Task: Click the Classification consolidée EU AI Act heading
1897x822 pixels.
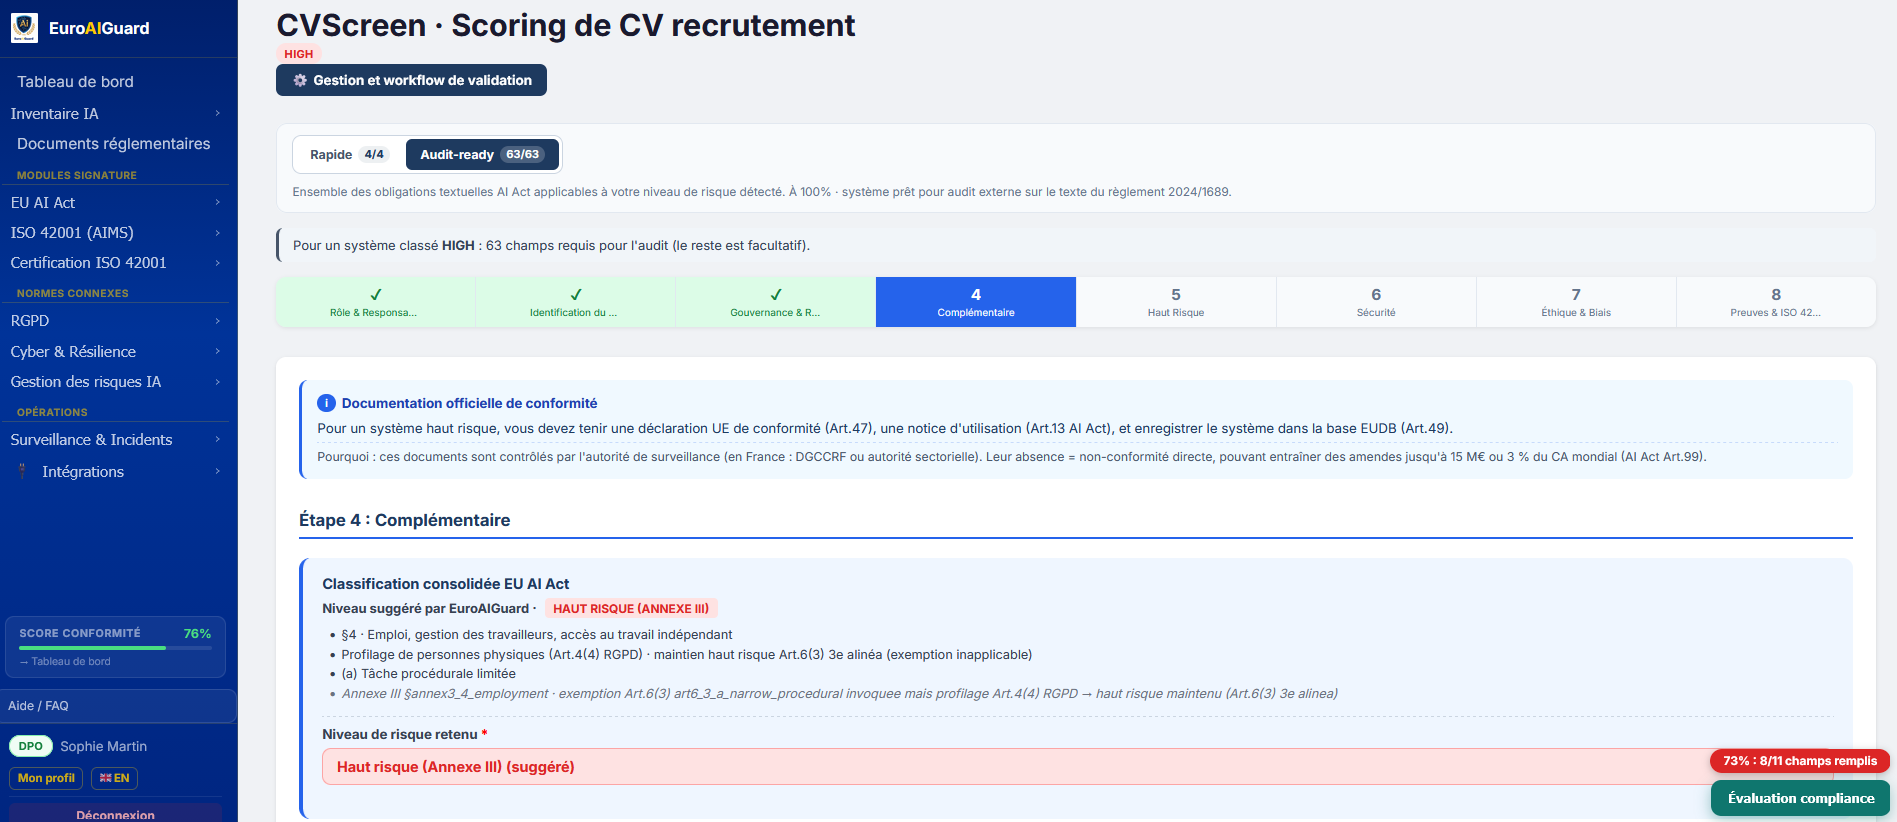Action: (445, 584)
